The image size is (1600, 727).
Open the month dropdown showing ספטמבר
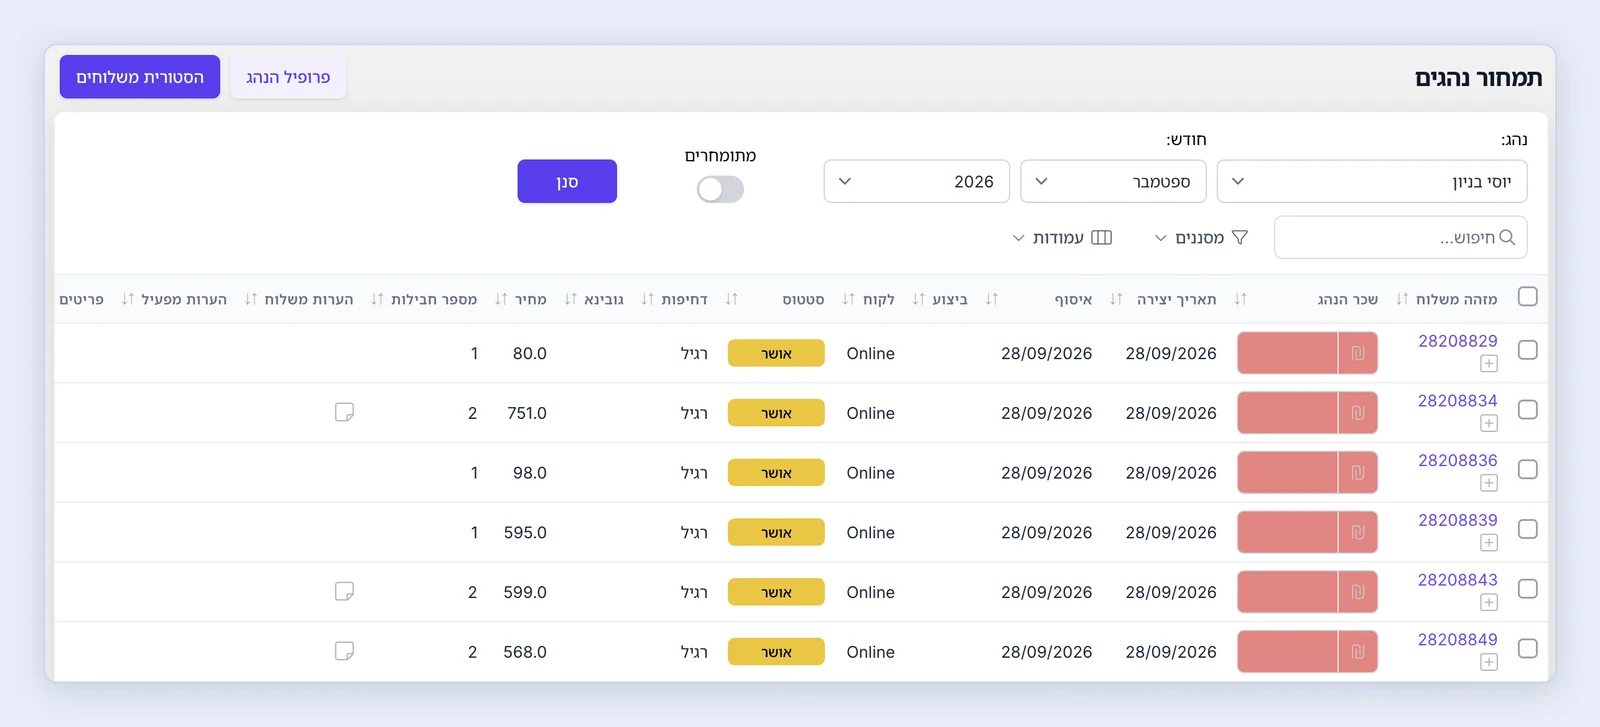[x=1113, y=181]
